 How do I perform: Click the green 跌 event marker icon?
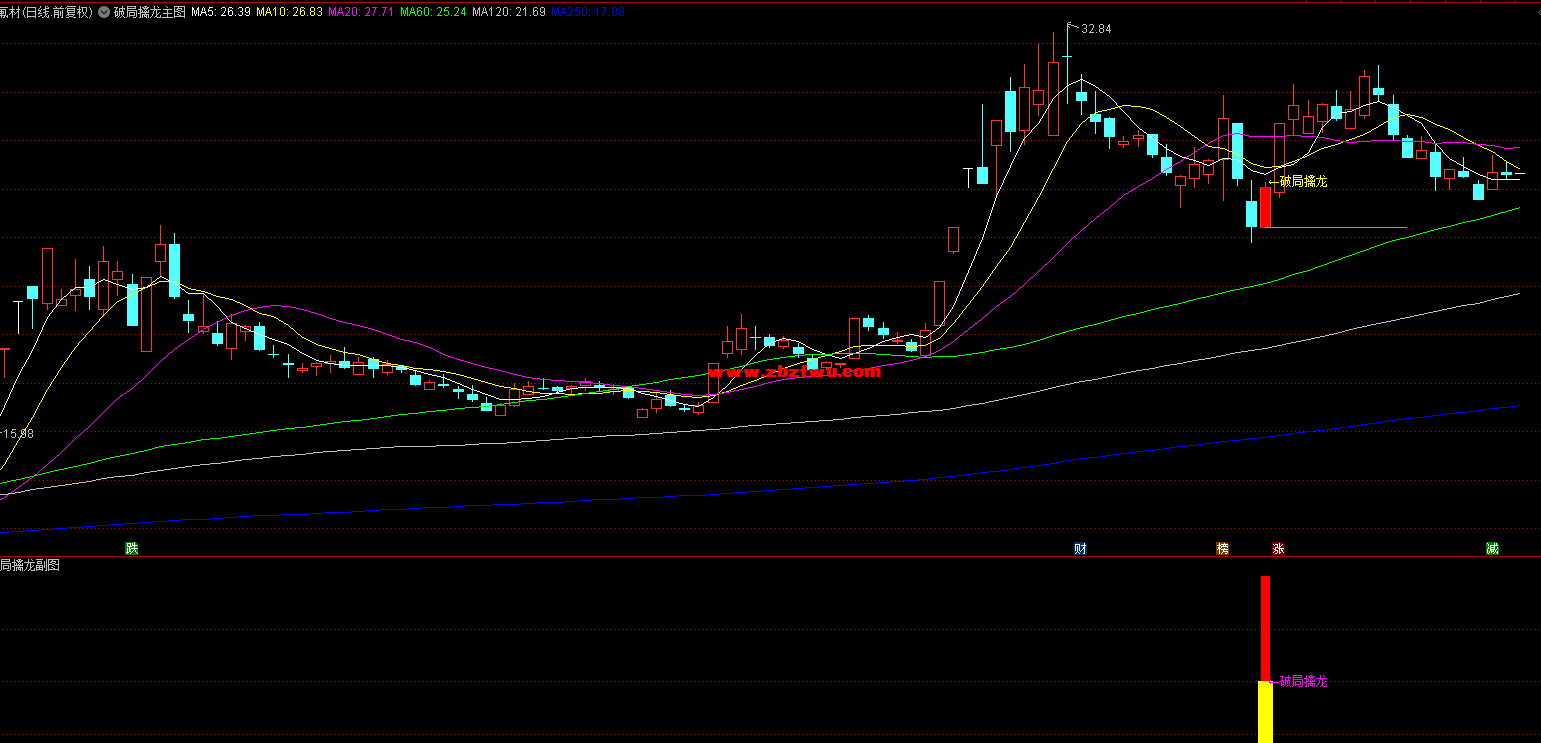pos(131,548)
